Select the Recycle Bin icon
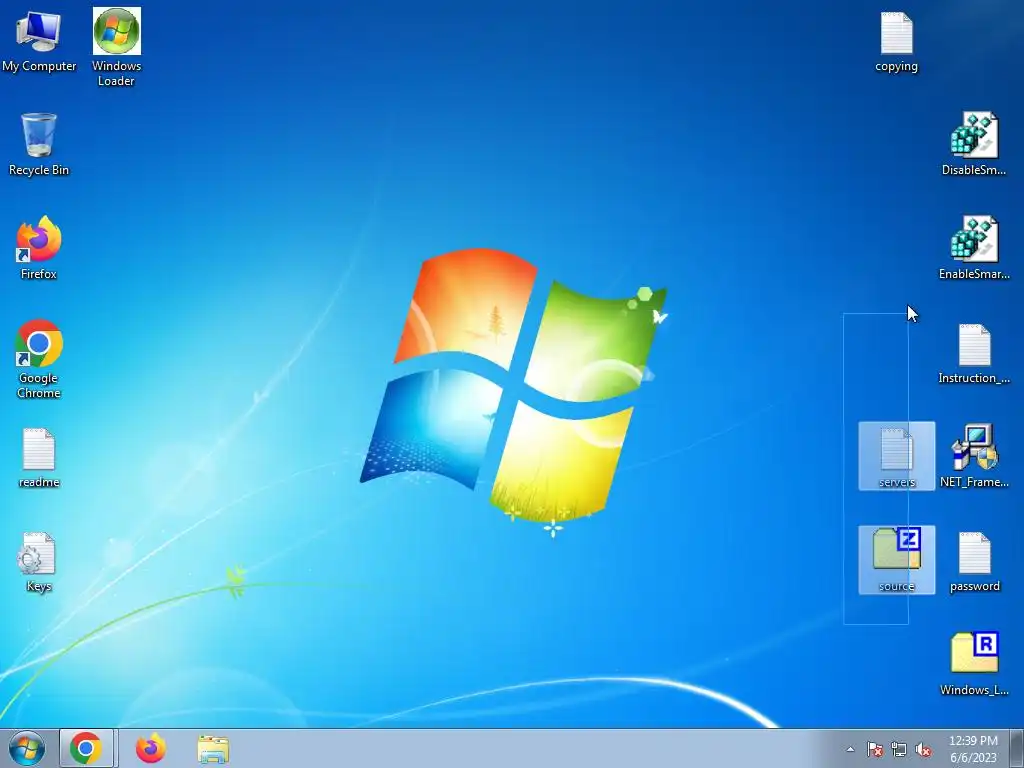Screen dimensions: 1024x768 coord(39,145)
